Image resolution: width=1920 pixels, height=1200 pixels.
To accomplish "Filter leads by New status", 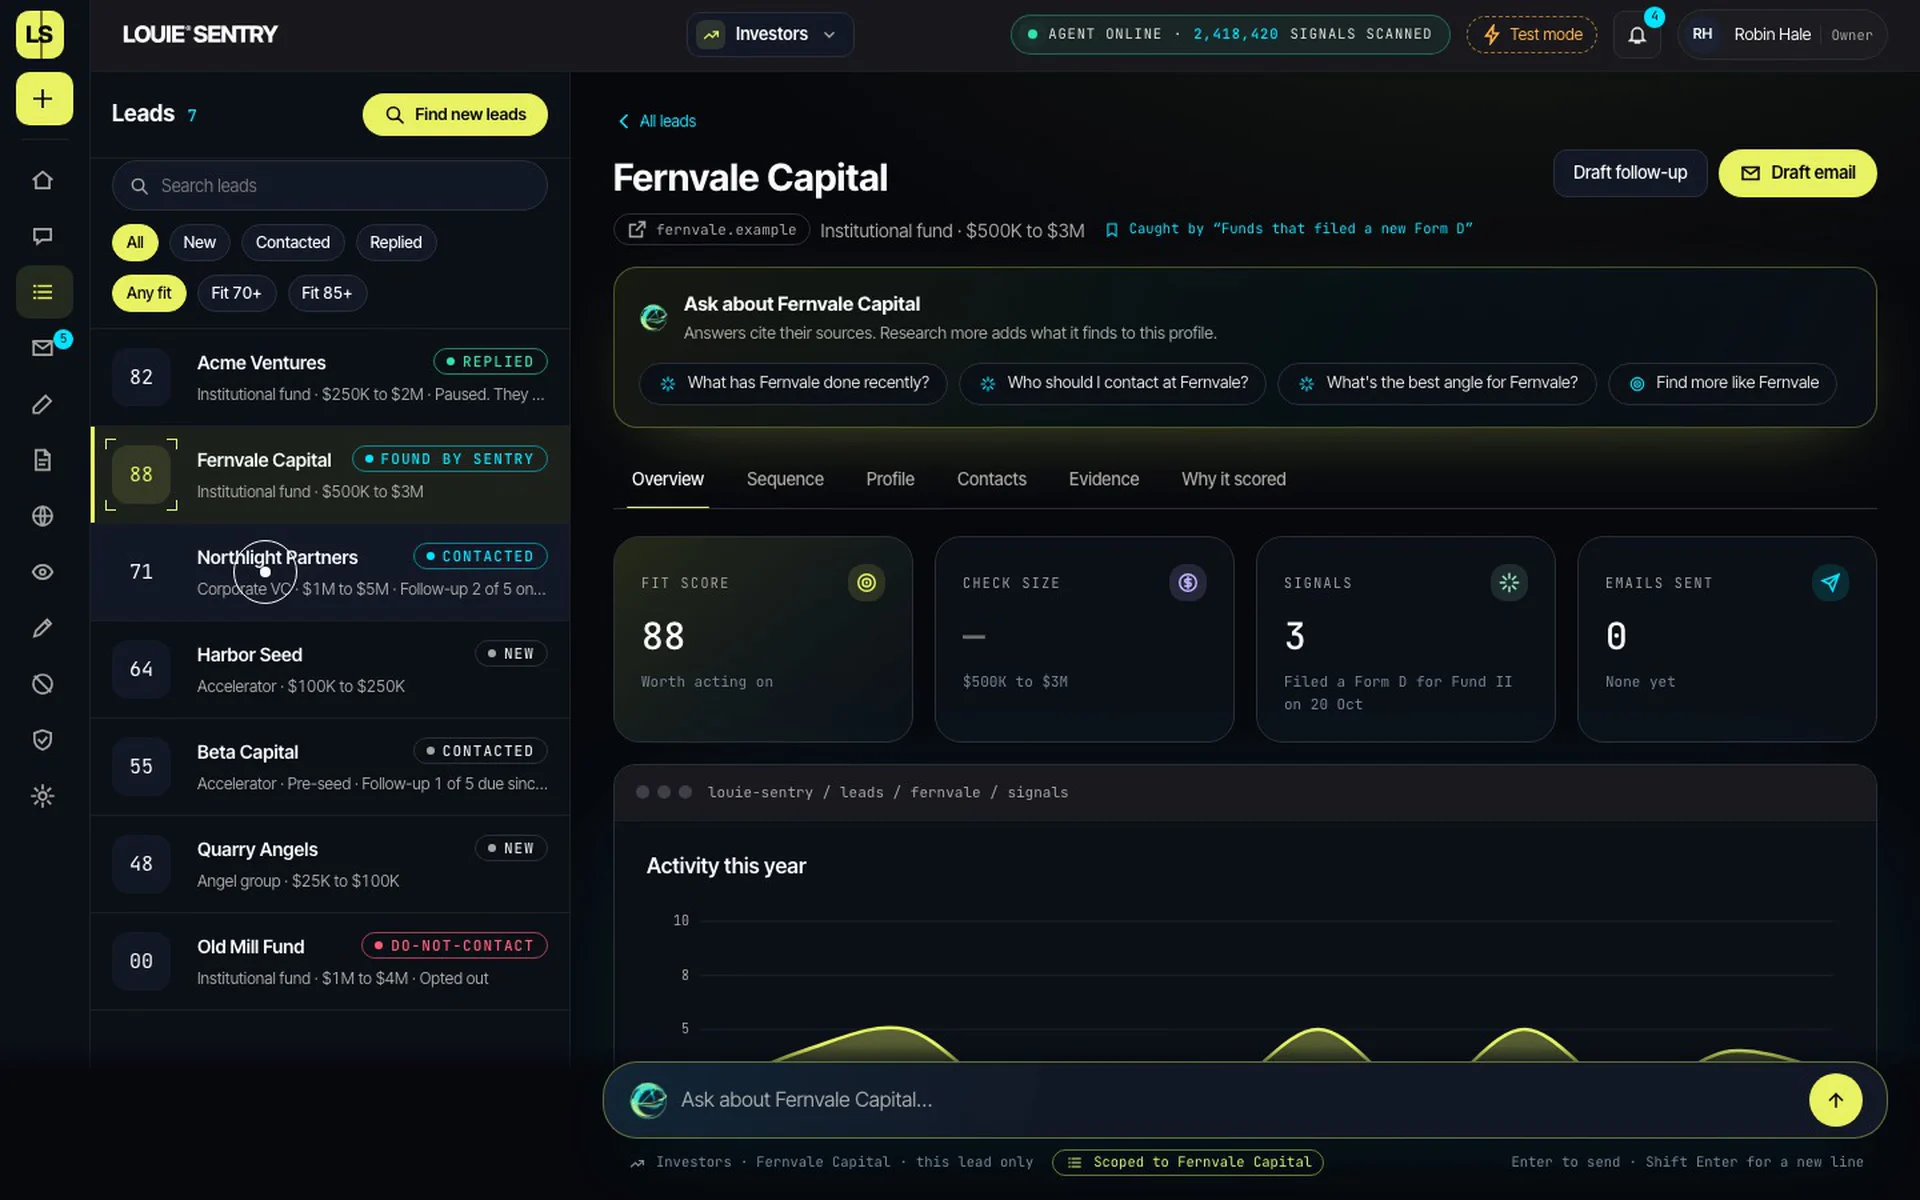I will click(199, 242).
